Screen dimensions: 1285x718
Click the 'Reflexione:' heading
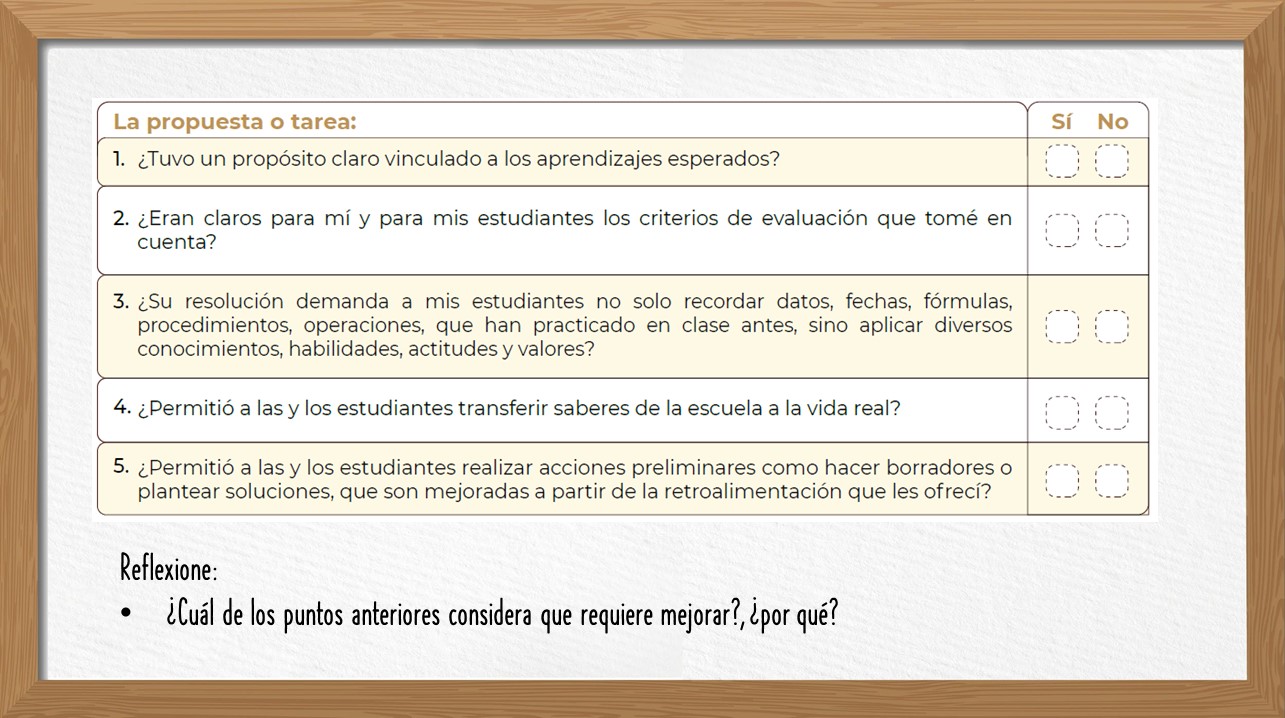tap(168, 569)
